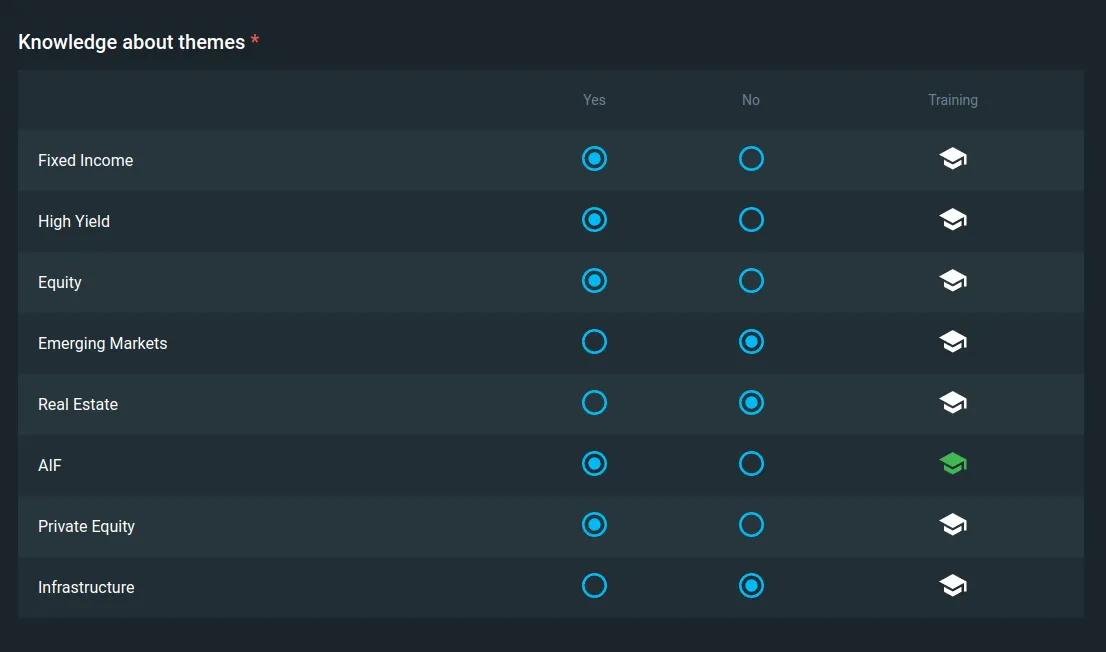The width and height of the screenshot is (1106, 652).
Task: Click the green AIF training icon
Action: point(953,464)
